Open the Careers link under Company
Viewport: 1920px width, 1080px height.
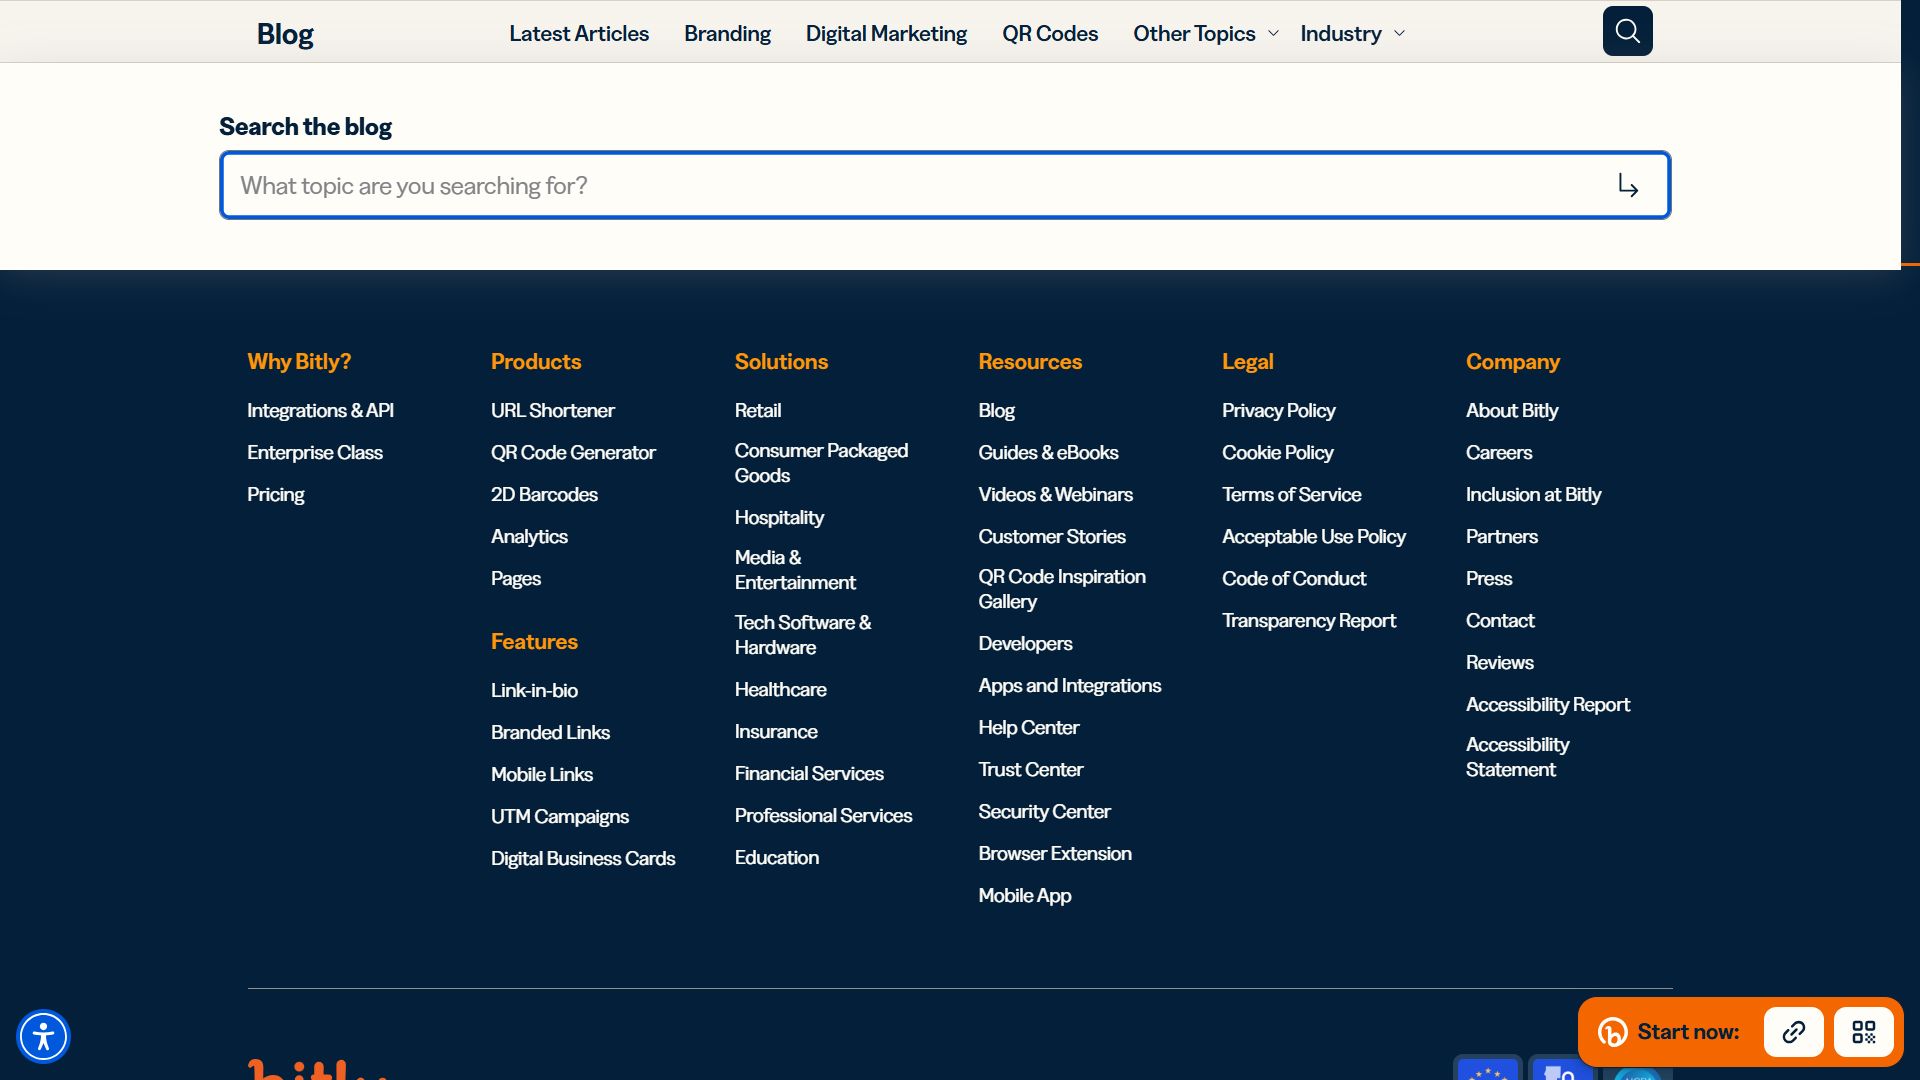(1498, 452)
